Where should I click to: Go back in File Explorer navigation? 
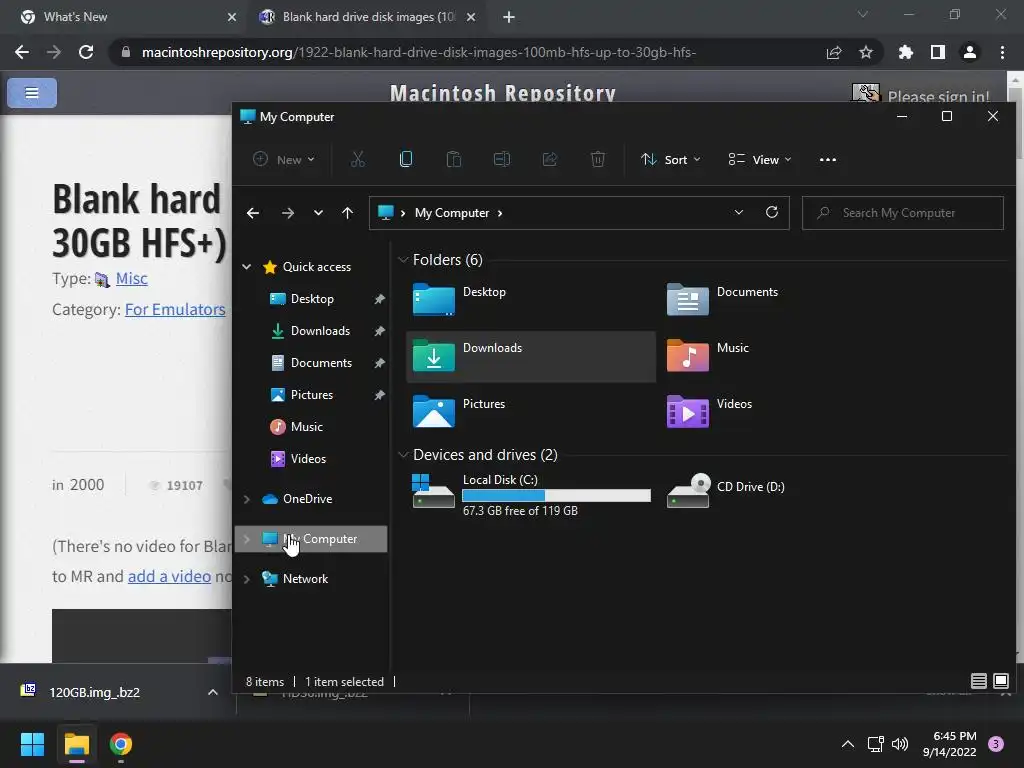[x=253, y=213]
